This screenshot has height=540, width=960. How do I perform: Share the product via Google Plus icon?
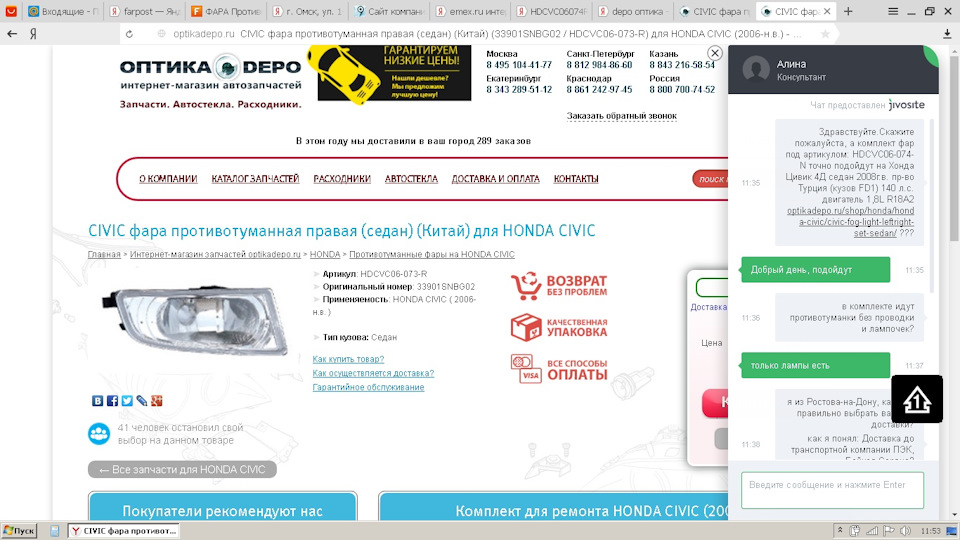coord(157,400)
